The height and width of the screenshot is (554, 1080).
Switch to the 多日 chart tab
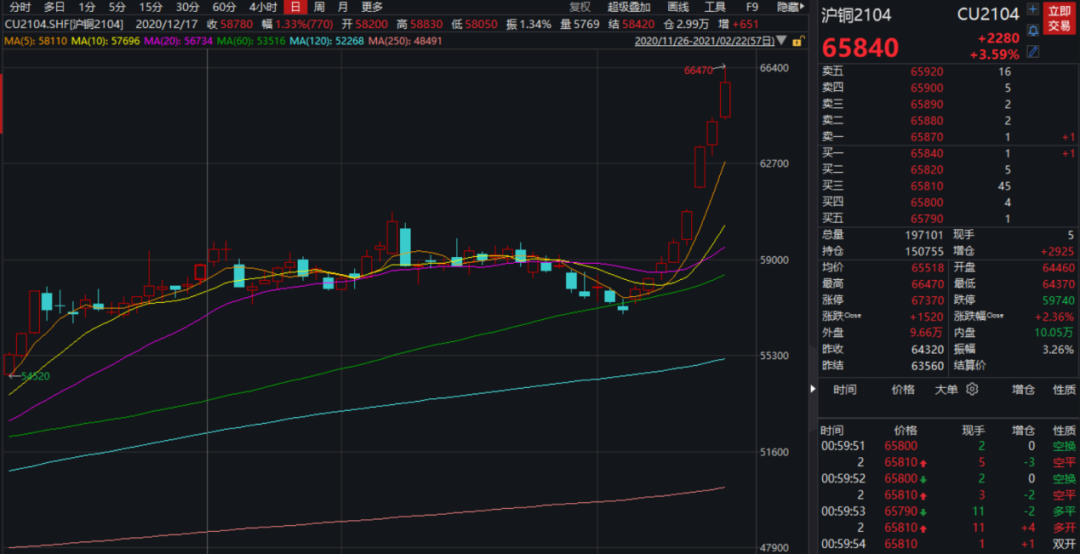[54, 7]
